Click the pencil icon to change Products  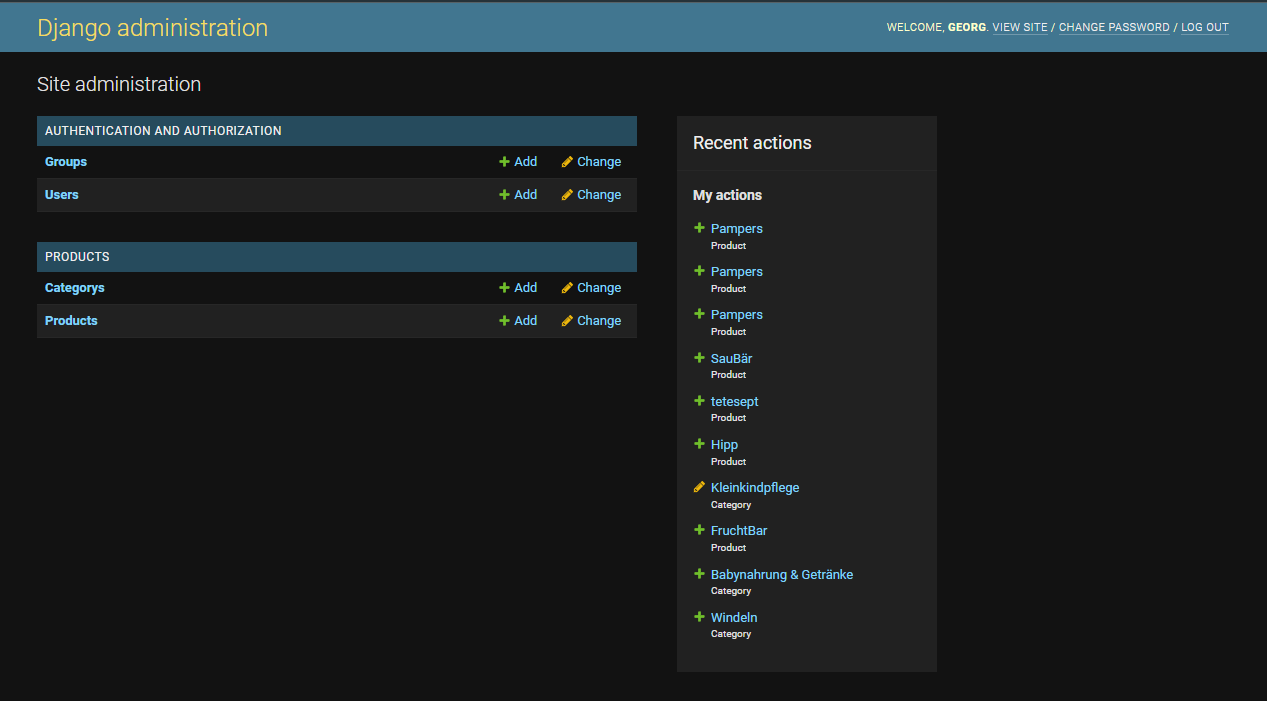pyautogui.click(x=568, y=320)
